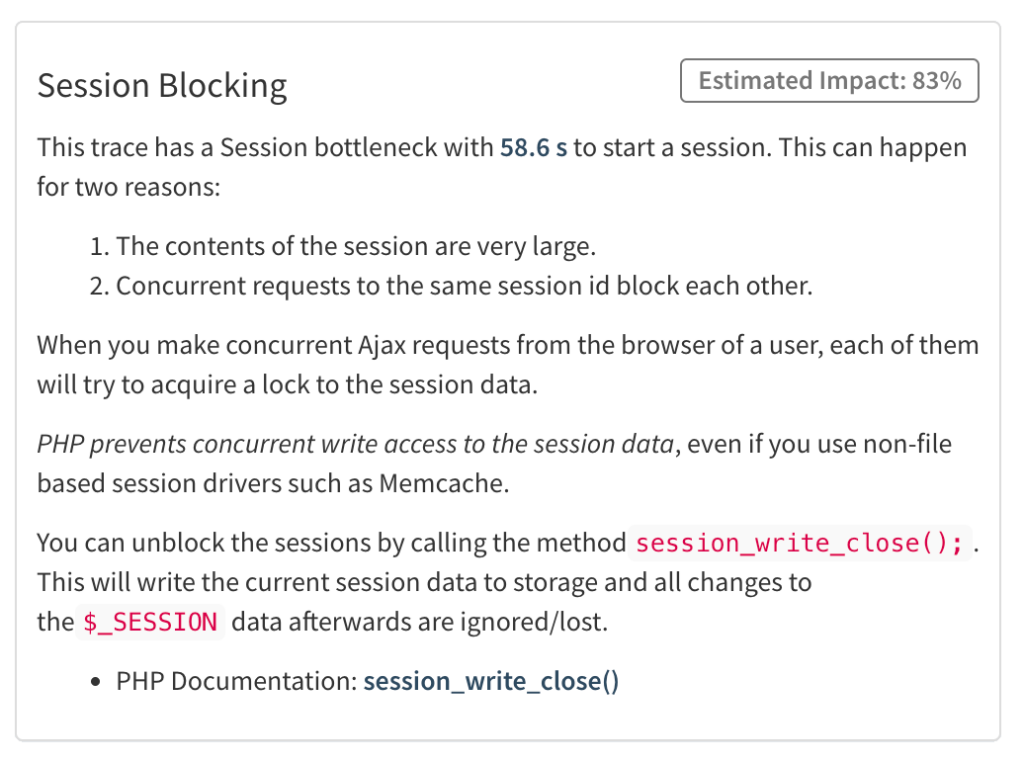Click the bullet point before PHP Documentation

point(97,682)
